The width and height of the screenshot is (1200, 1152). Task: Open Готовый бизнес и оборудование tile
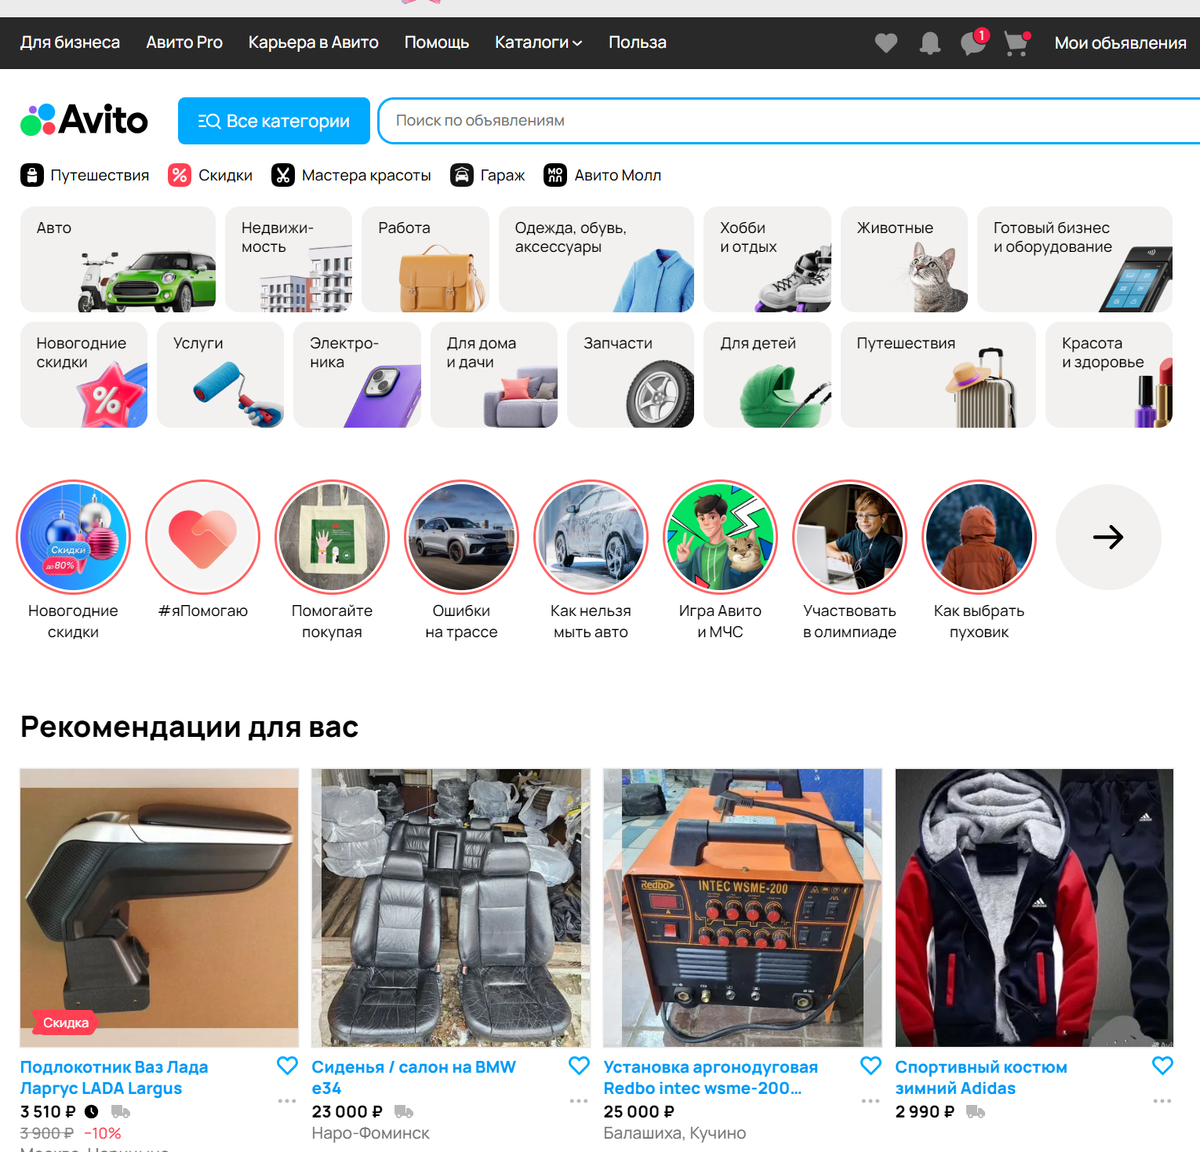tap(1075, 260)
